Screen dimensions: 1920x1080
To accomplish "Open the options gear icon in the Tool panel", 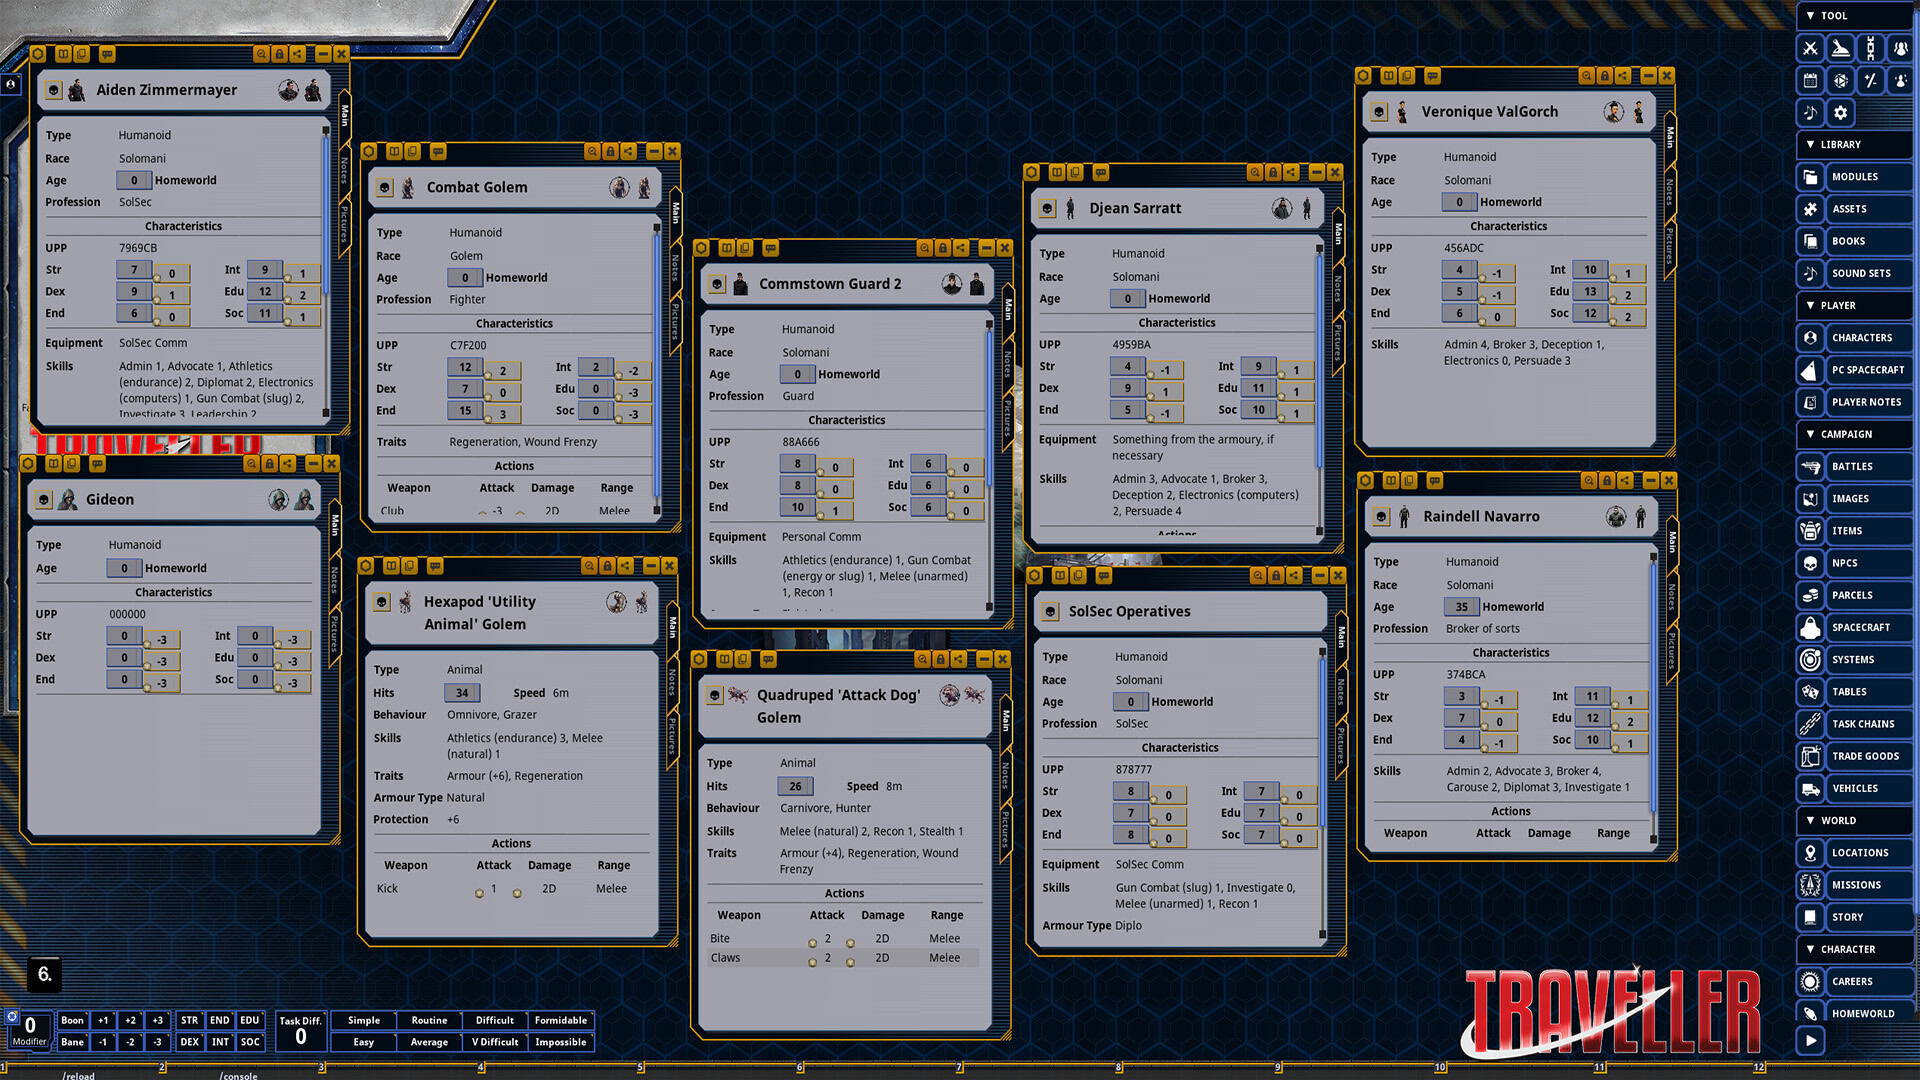I will pyautogui.click(x=1841, y=113).
